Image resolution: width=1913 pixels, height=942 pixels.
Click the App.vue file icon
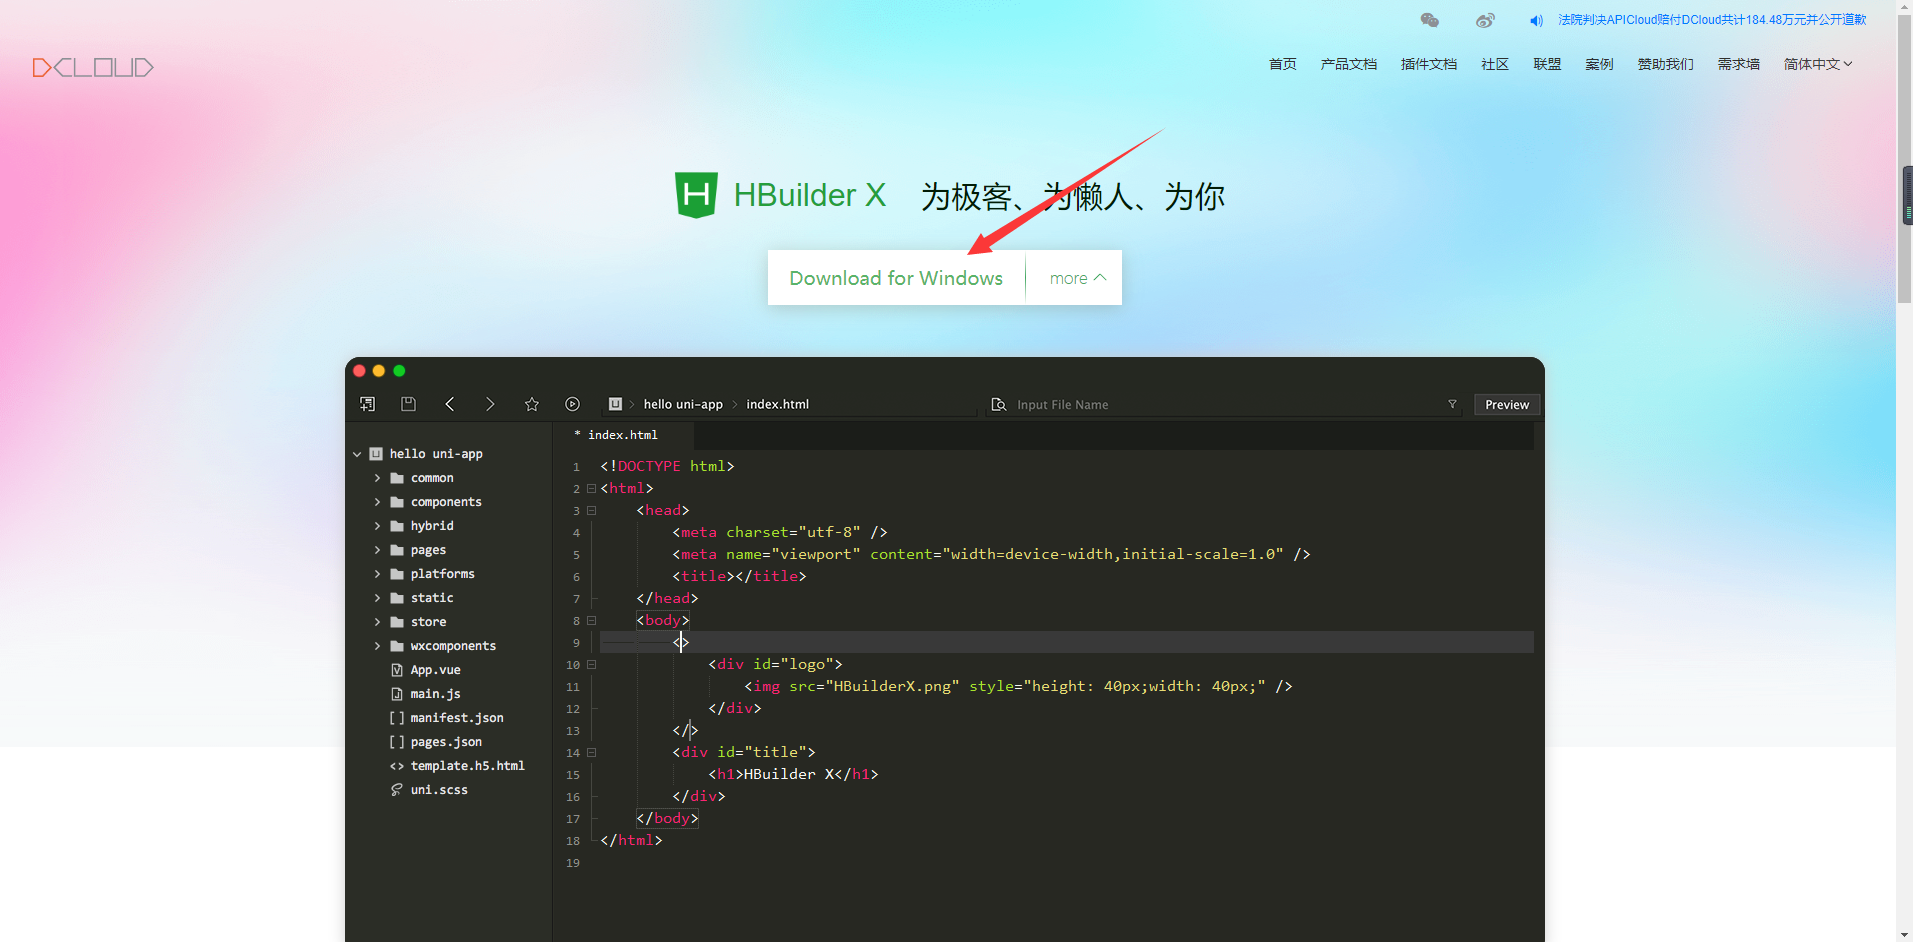(397, 670)
